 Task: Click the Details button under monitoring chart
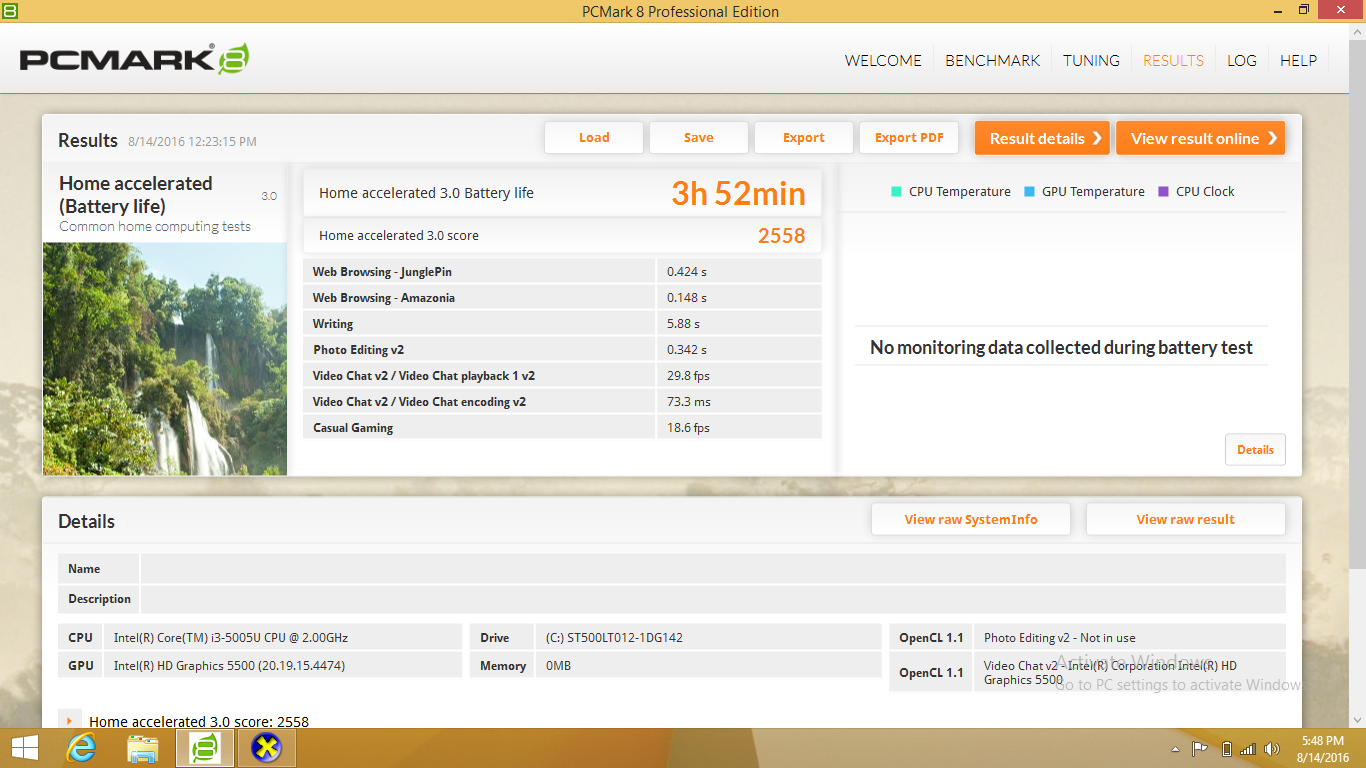tap(1255, 450)
